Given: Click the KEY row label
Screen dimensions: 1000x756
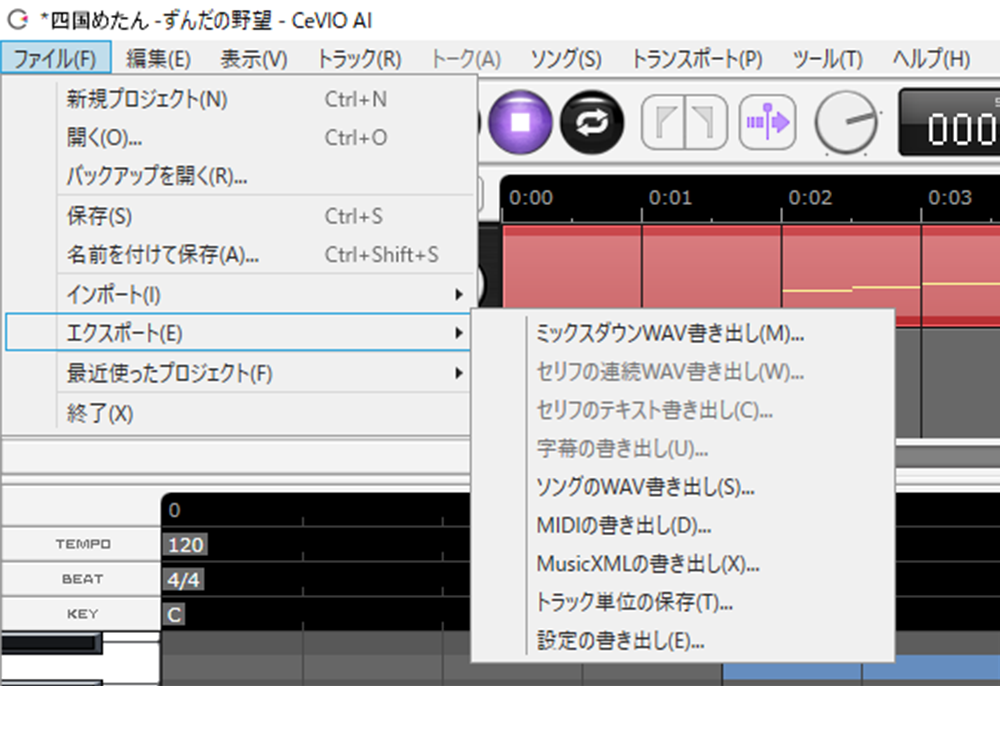Looking at the screenshot, I should pyautogui.click(x=82, y=614).
